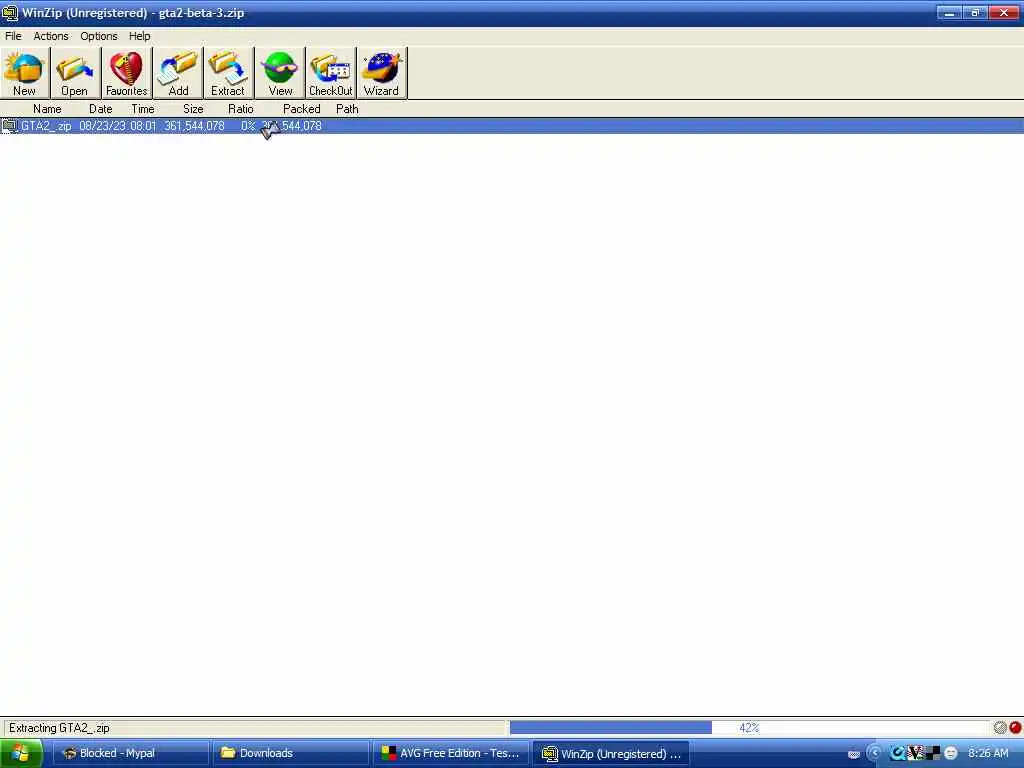
Task: Click the 0% ratio cell
Action: 248,126
